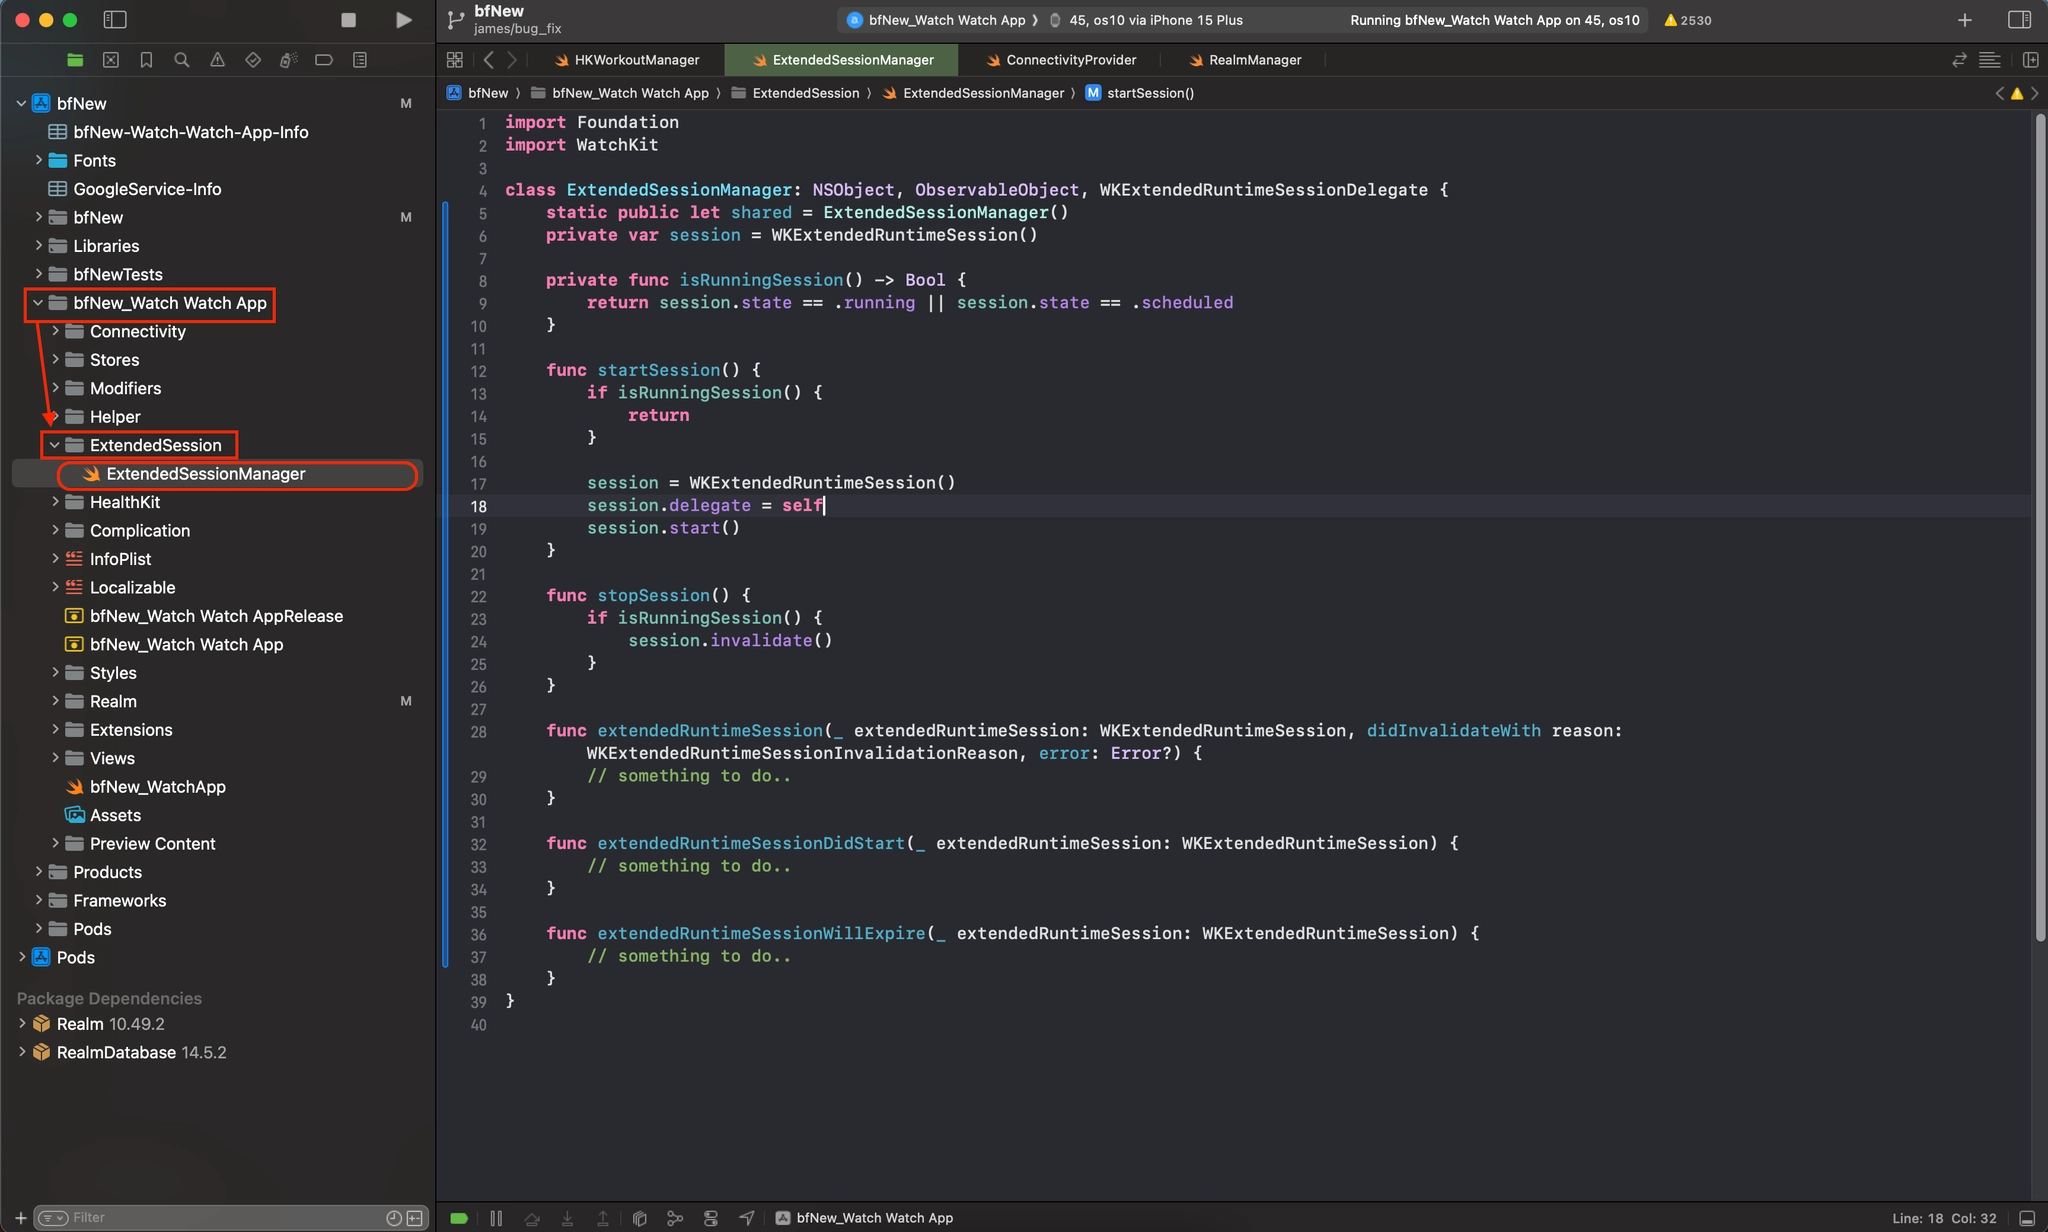The width and height of the screenshot is (2048, 1232).
Task: Open the Find navigator search icon
Action: coord(181,60)
